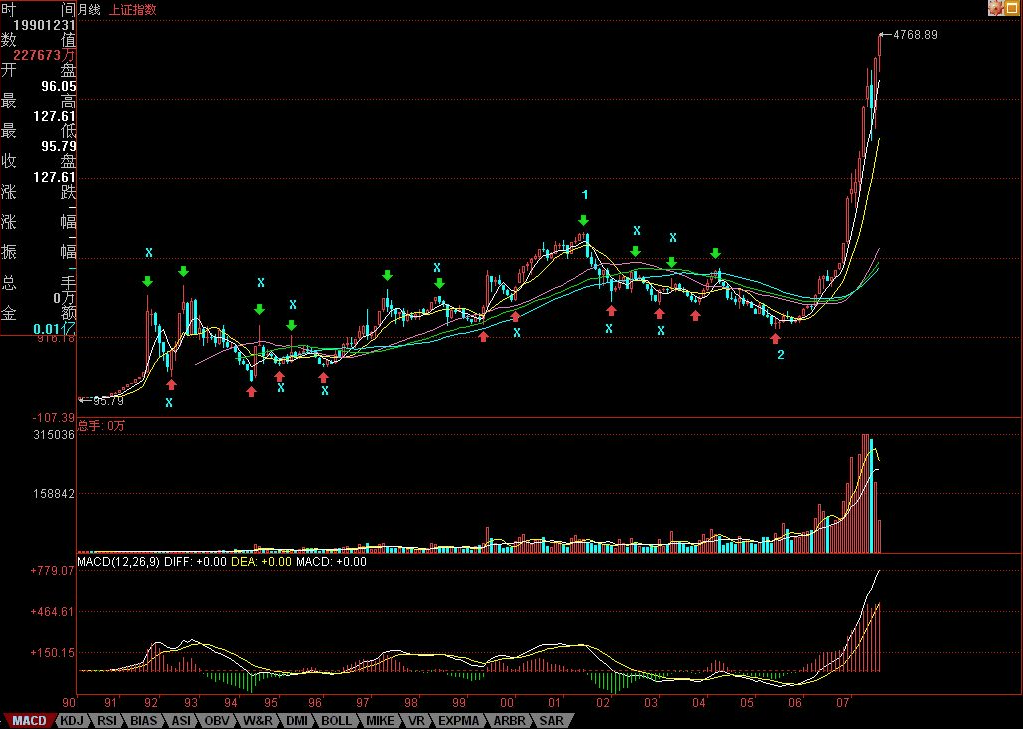Click the green down arrow under label 1
The width and height of the screenshot is (1023, 729).
tap(584, 220)
